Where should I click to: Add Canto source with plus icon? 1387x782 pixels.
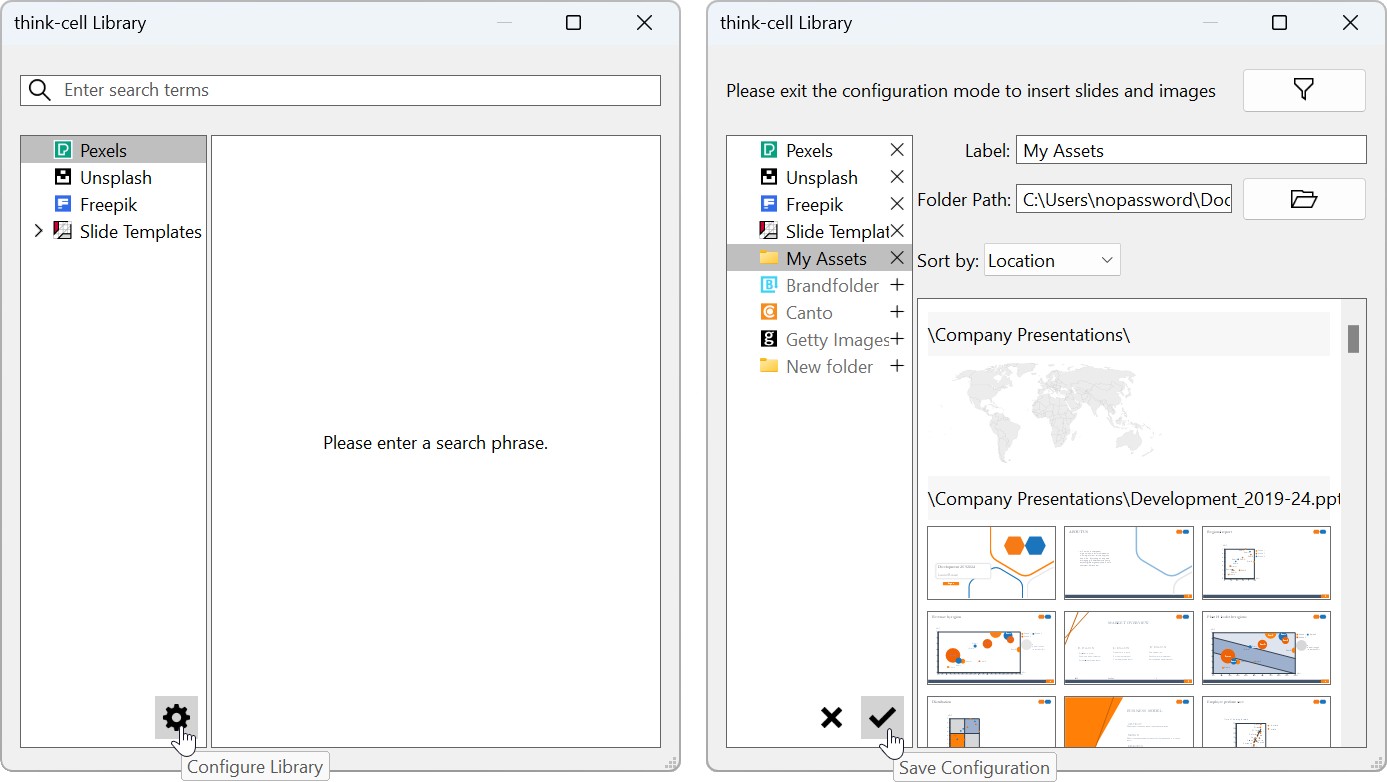[x=897, y=312]
